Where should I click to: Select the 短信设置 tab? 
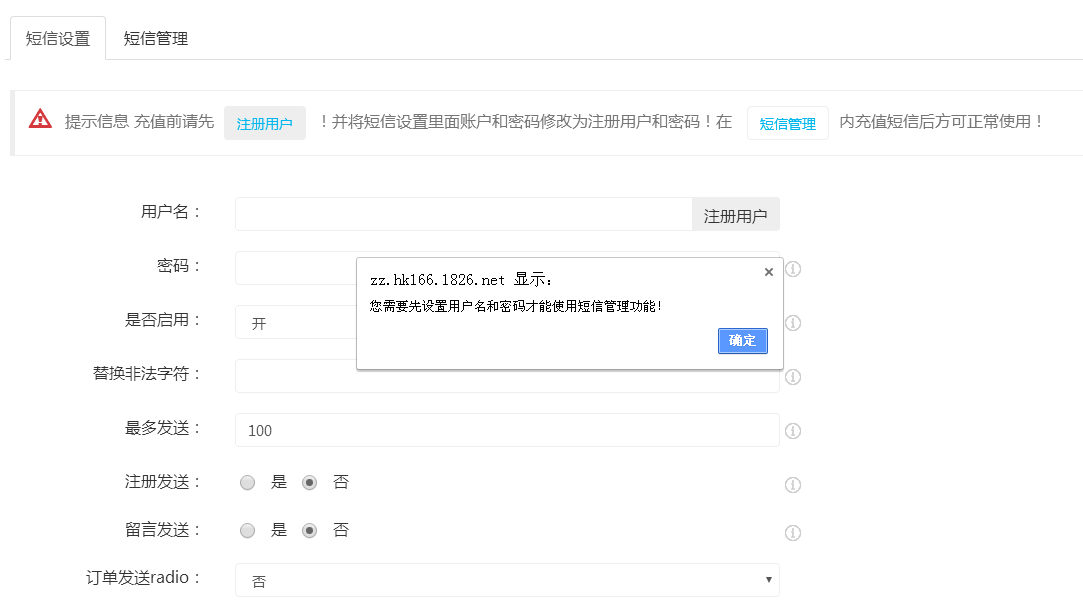57,37
